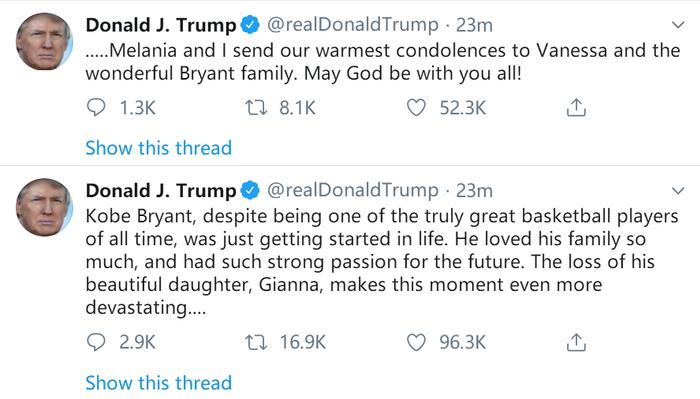Open profile picture on the second tweet

pos(44,208)
